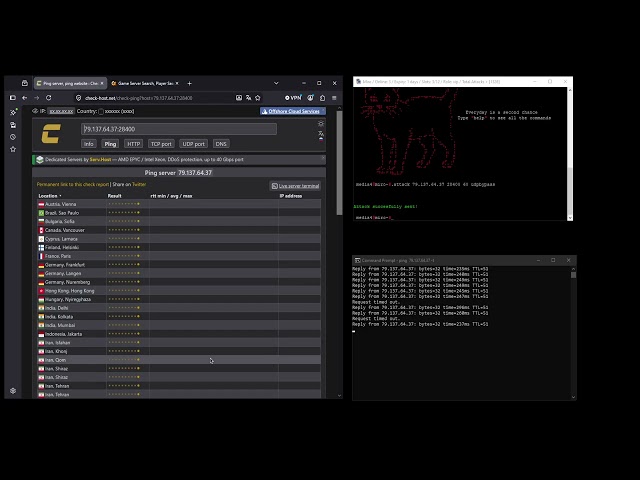Expand the list all tabs dropdown
This screenshot has width=640, height=480.
(276, 83)
